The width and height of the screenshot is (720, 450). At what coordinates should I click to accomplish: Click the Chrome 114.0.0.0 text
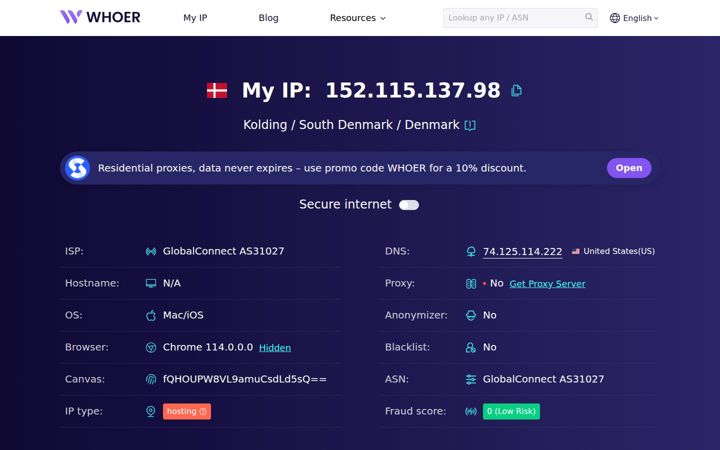208,347
